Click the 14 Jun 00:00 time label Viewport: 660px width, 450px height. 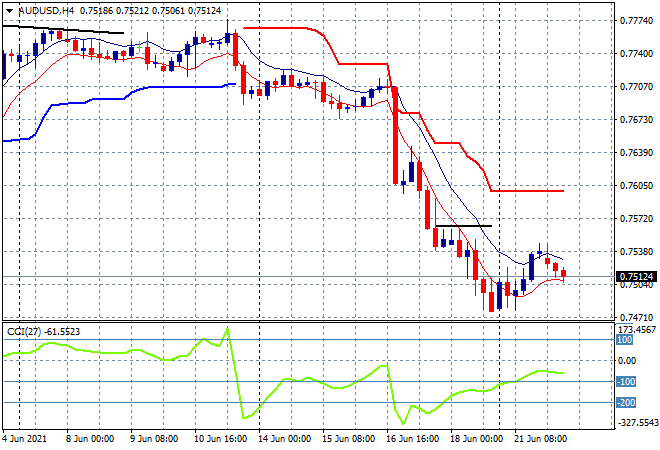(x=285, y=439)
